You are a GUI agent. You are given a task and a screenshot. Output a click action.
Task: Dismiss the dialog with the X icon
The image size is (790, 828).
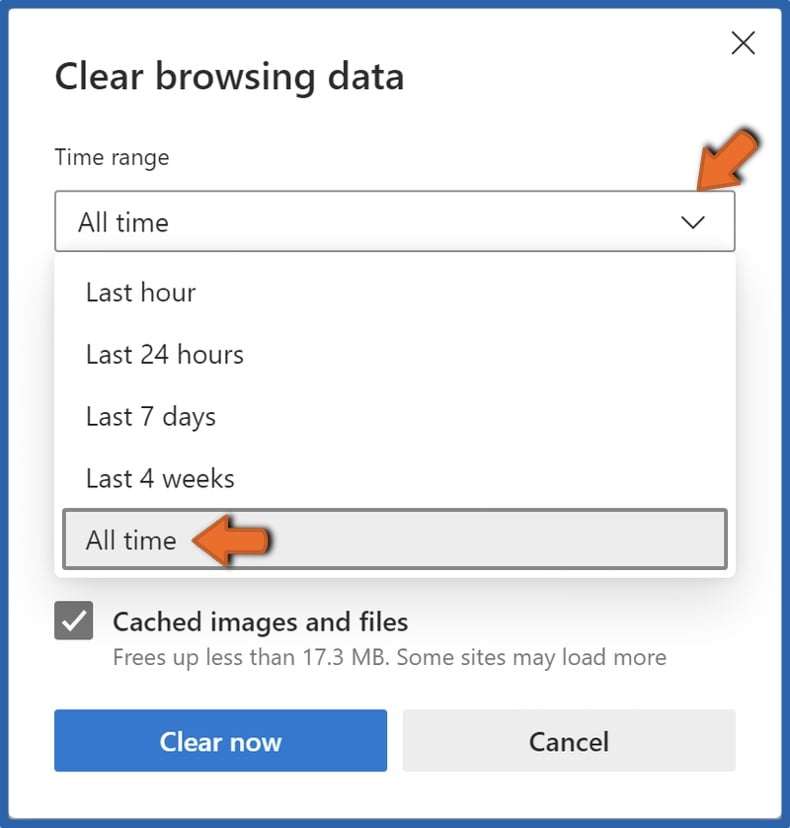(743, 43)
